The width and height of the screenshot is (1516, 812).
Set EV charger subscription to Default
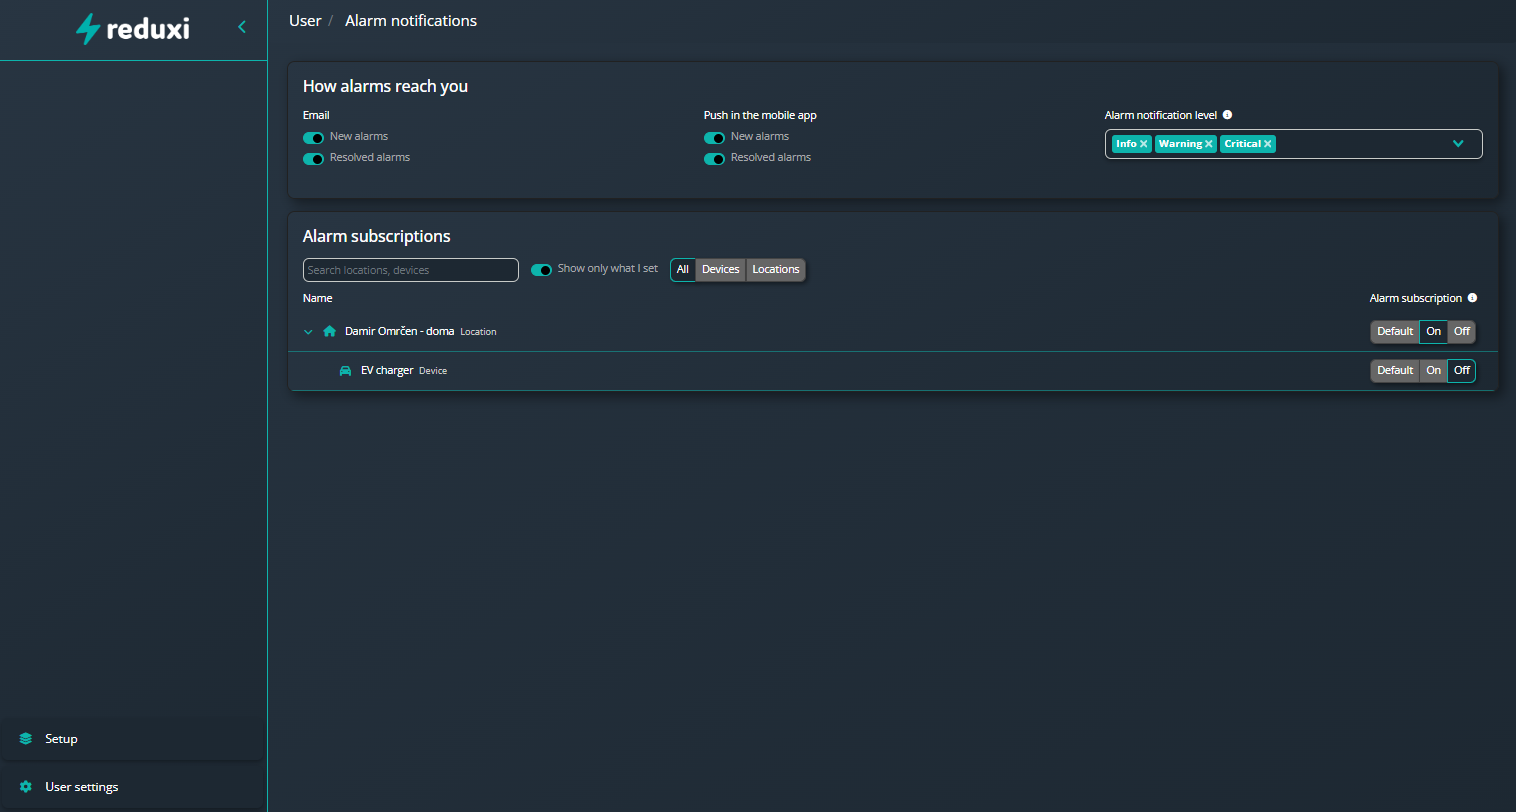tap(1395, 370)
